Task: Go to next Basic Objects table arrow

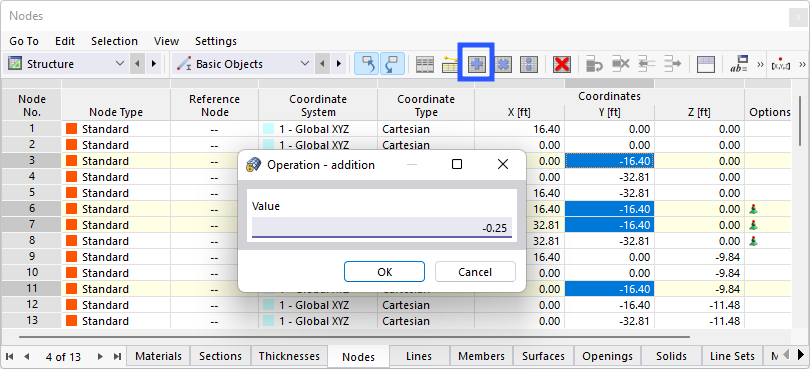Action: click(339, 64)
